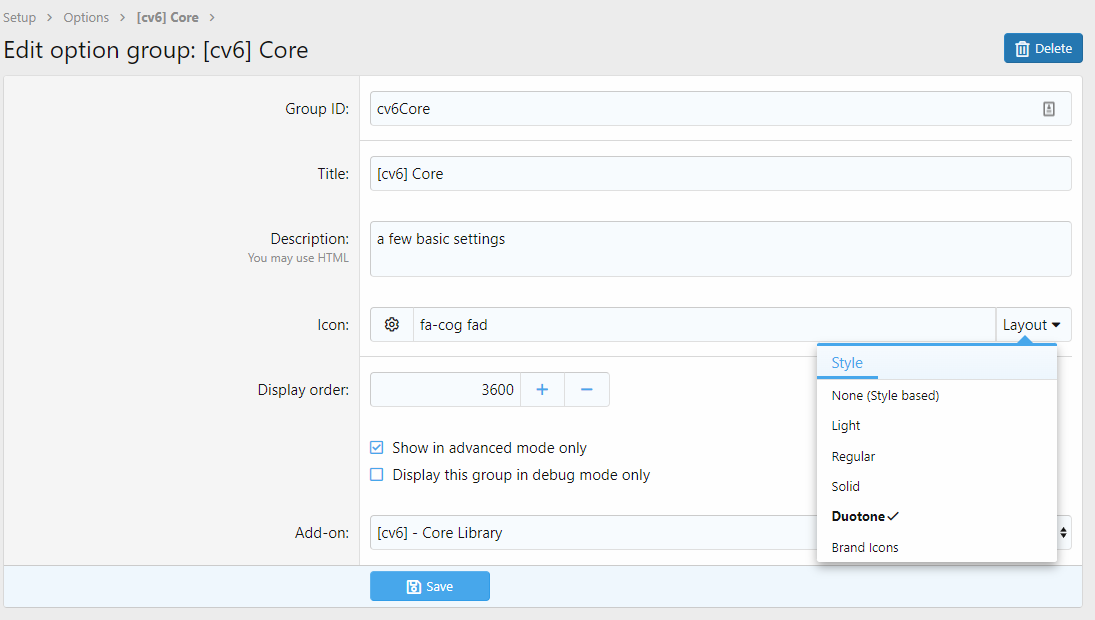Pick the Solid icon style
The height and width of the screenshot is (620, 1095).
point(846,487)
